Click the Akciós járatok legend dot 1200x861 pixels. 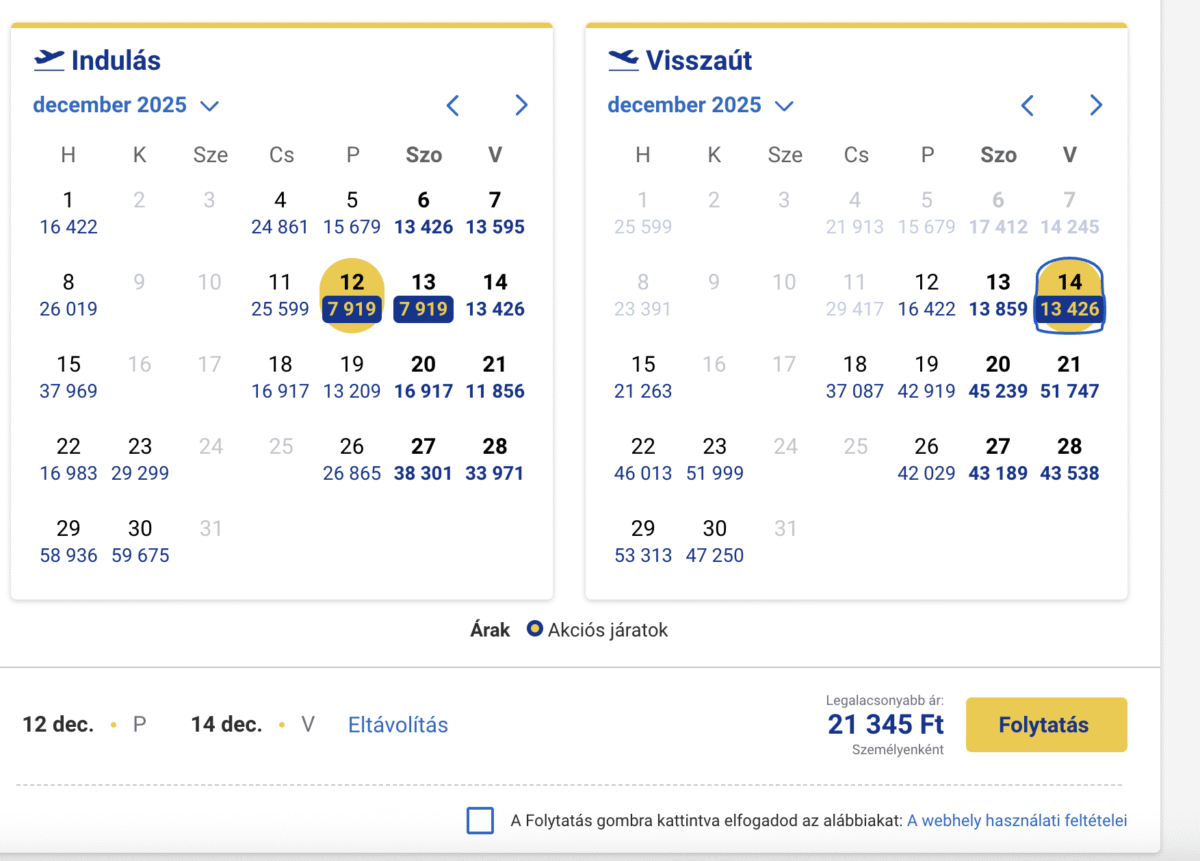pyautogui.click(x=535, y=630)
